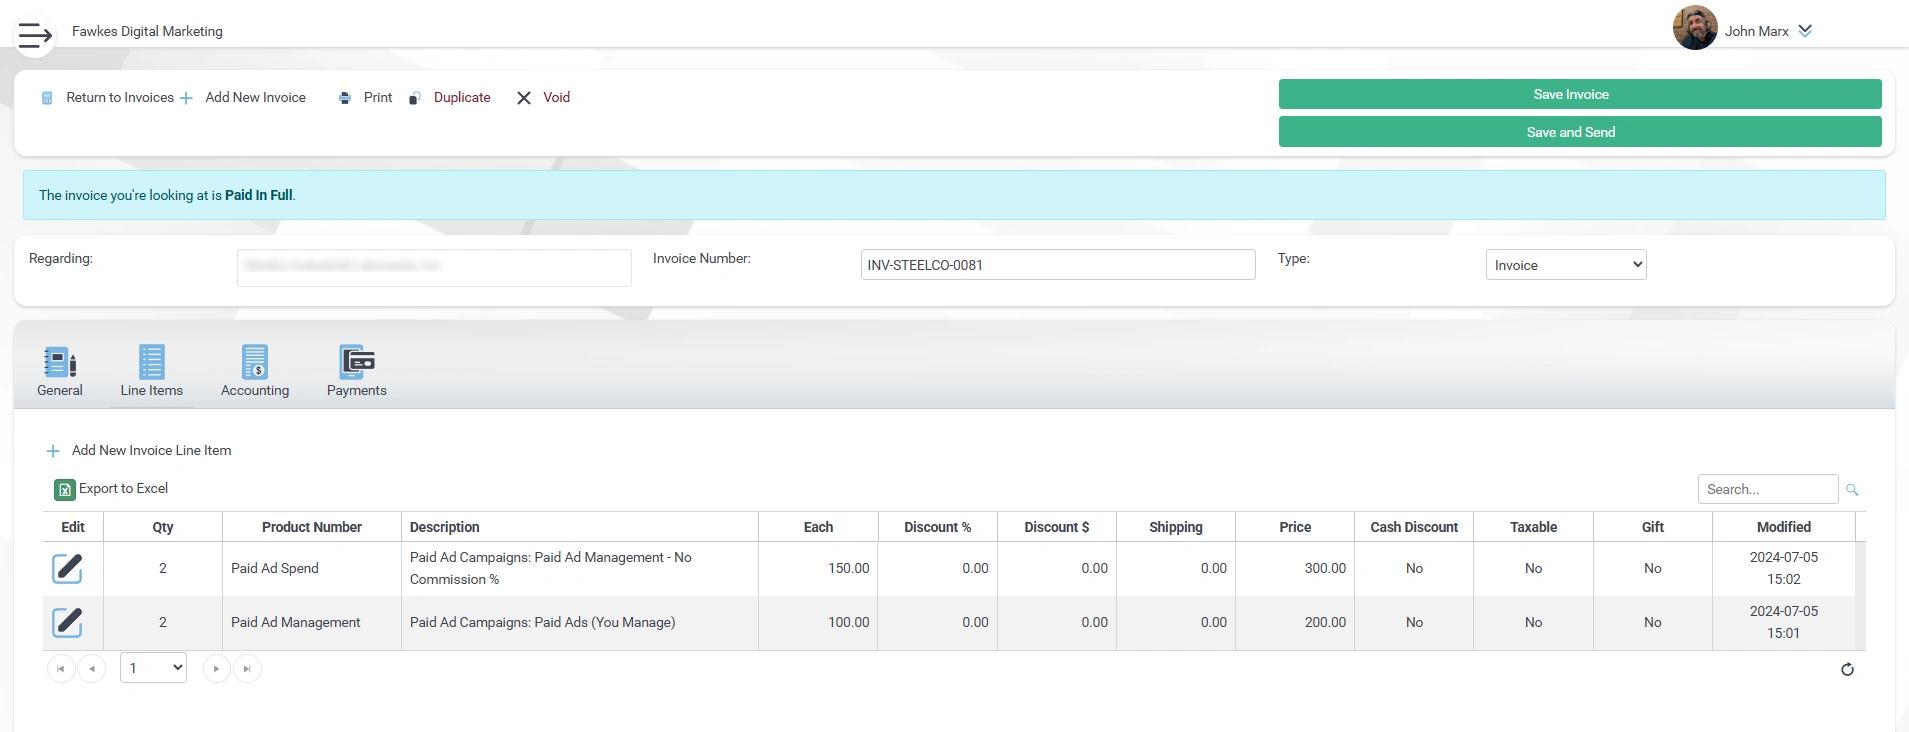This screenshot has width=1909, height=732.
Task: Sort by Shipping column header
Action: [x=1176, y=527]
